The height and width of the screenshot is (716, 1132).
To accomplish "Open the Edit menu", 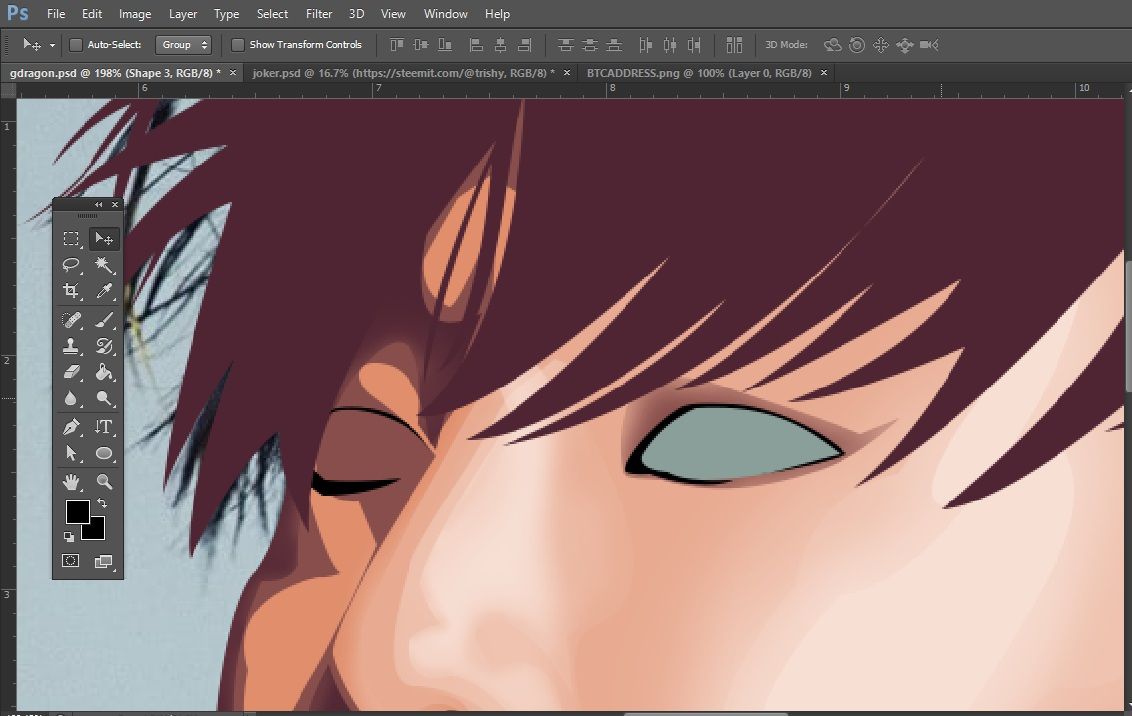I will pyautogui.click(x=92, y=14).
